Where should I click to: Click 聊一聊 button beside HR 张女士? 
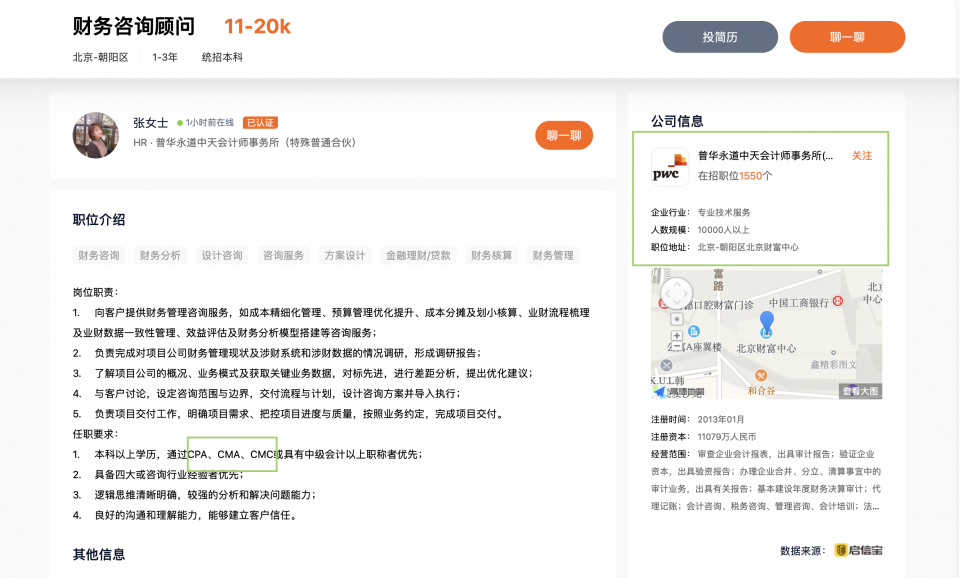564,135
